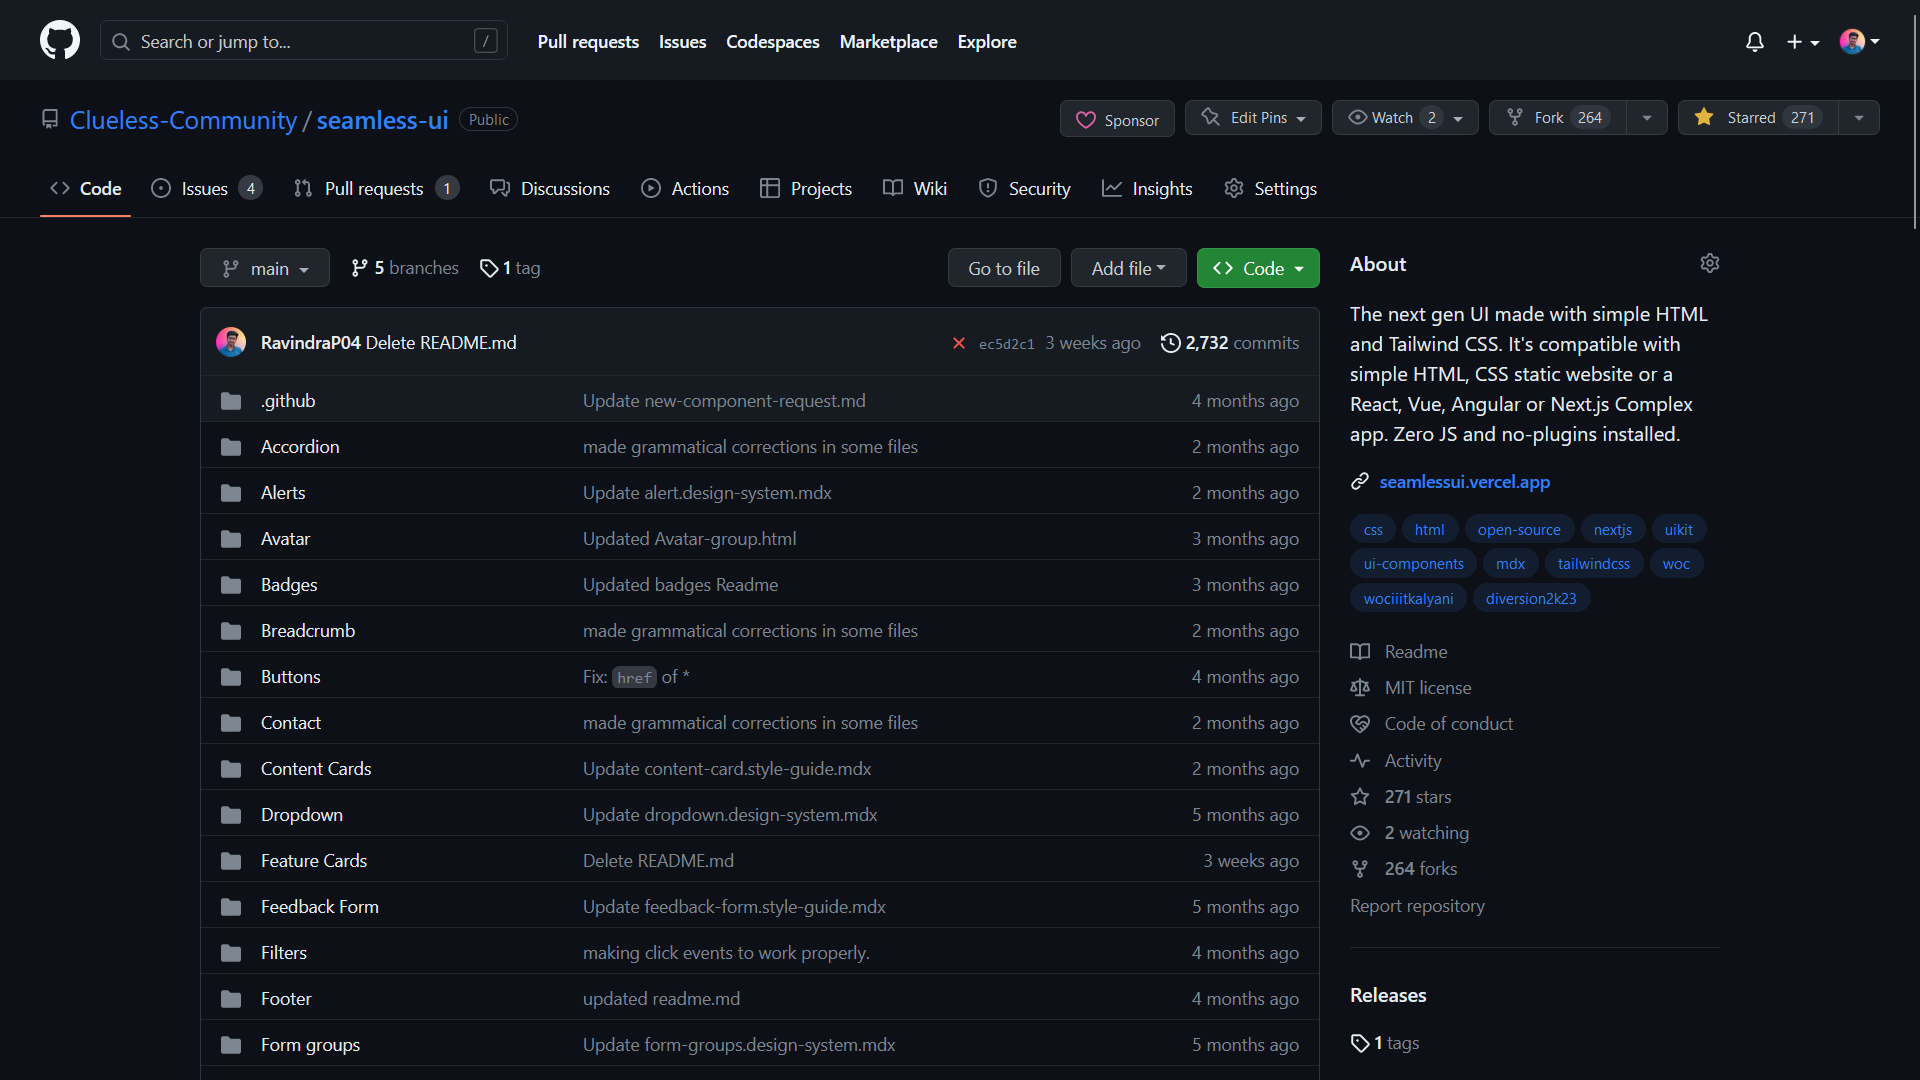Image resolution: width=1920 pixels, height=1080 pixels.
Task: Click the Sponsor button
Action: pyautogui.click(x=1117, y=119)
